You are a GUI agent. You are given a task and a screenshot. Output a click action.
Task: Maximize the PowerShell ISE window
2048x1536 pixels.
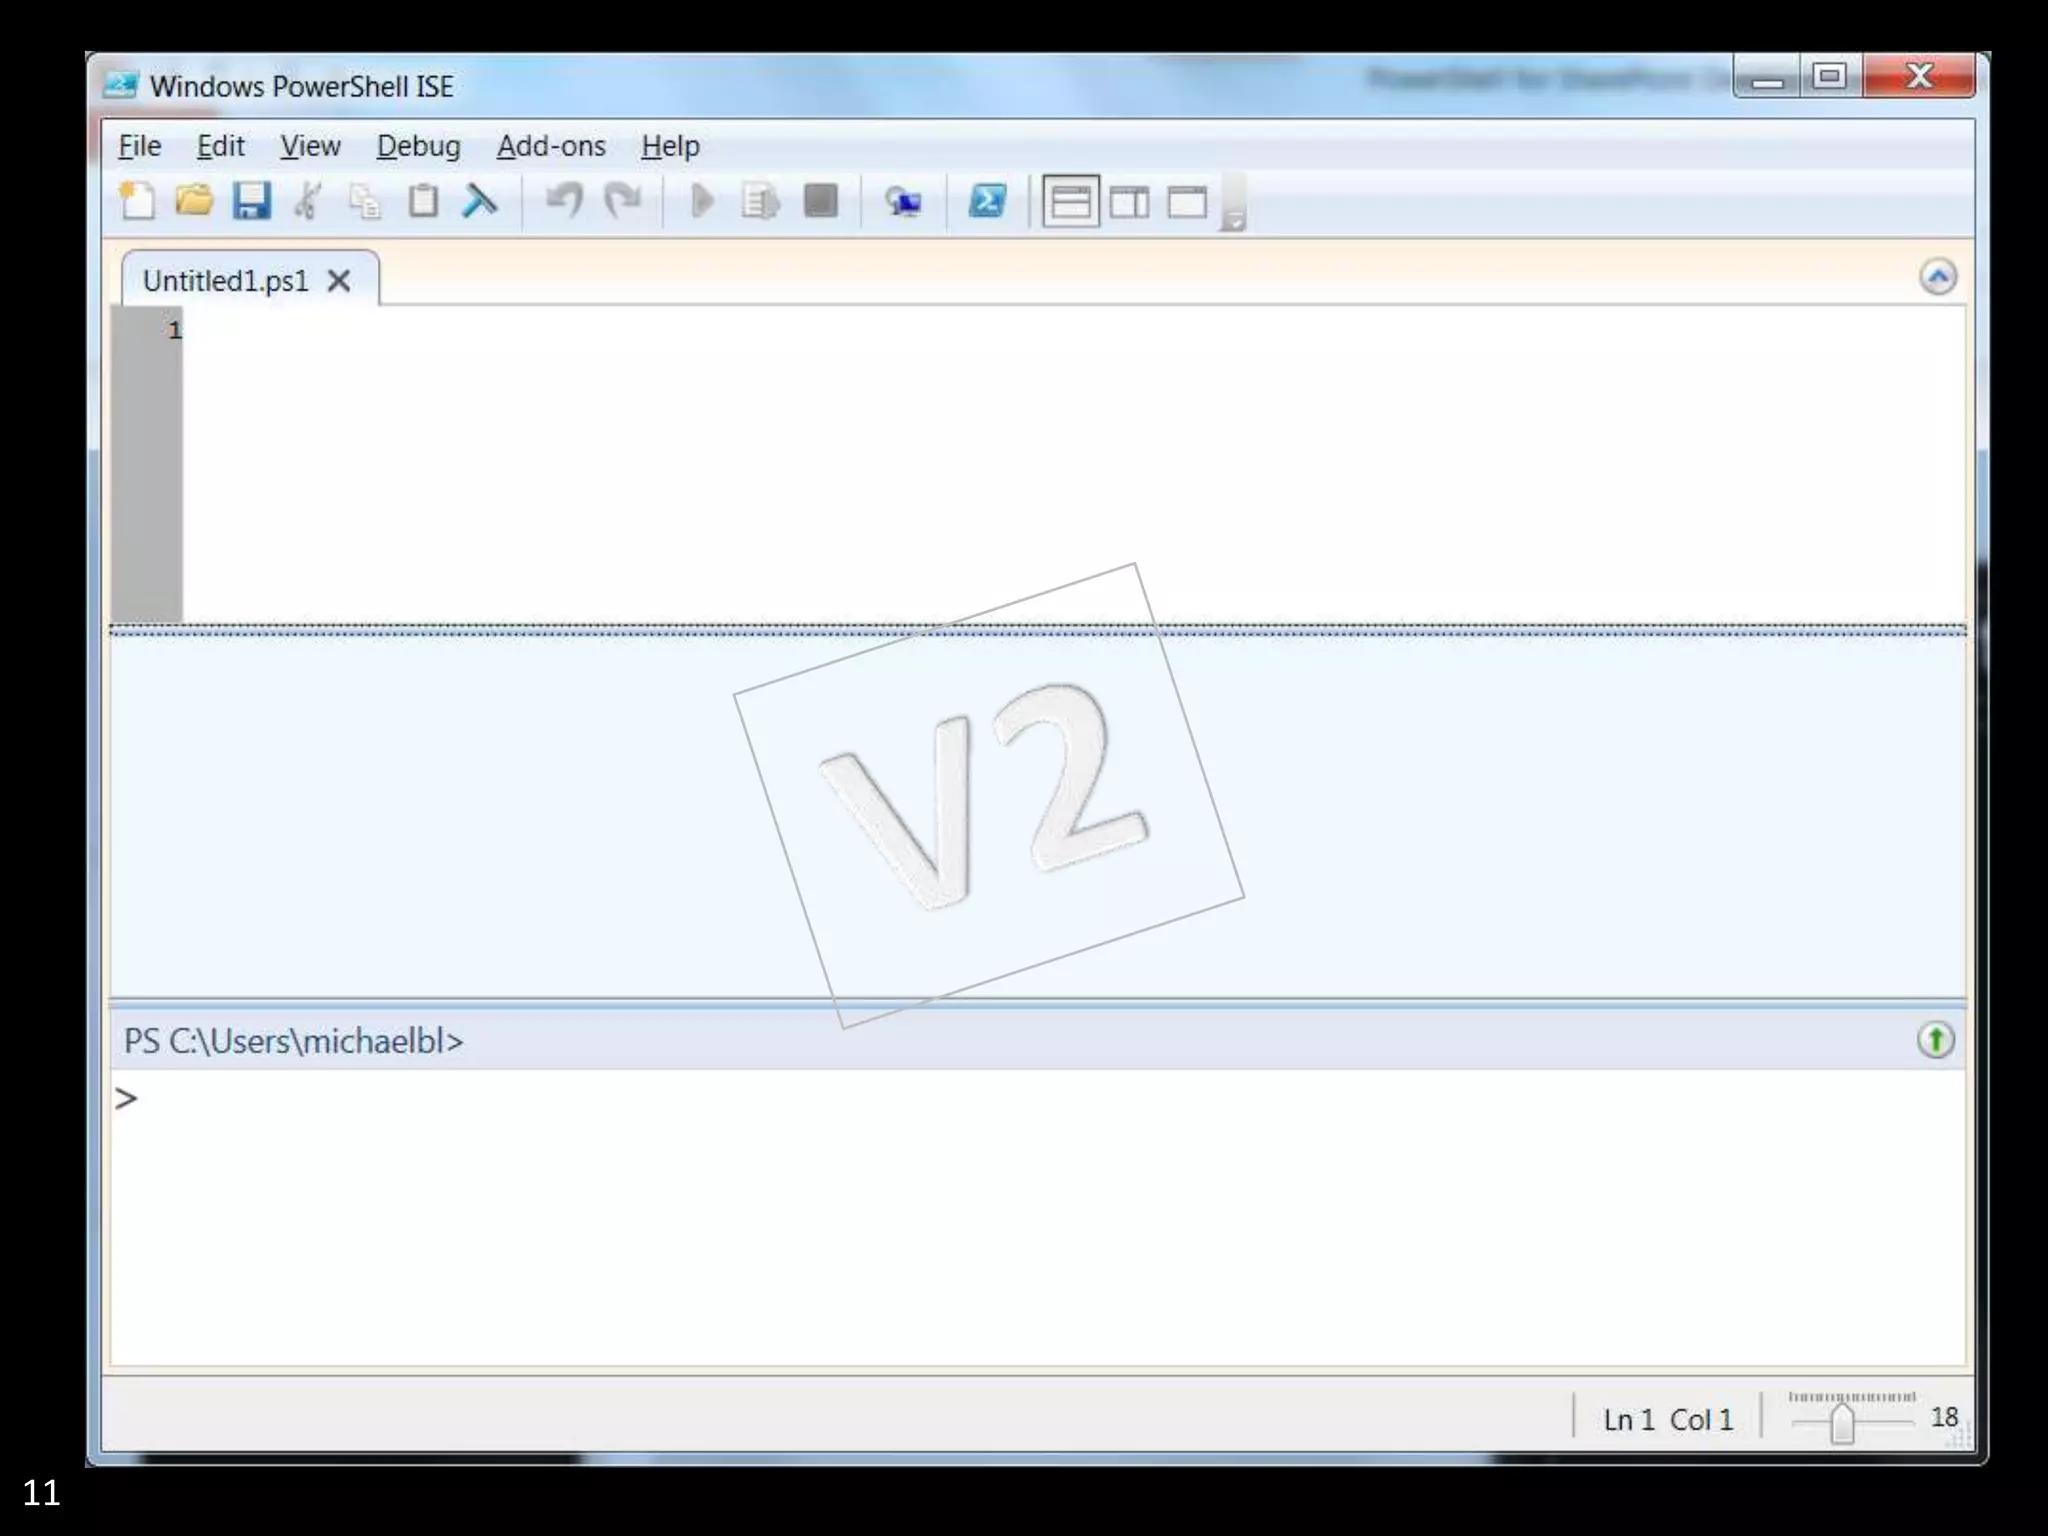point(1830,76)
